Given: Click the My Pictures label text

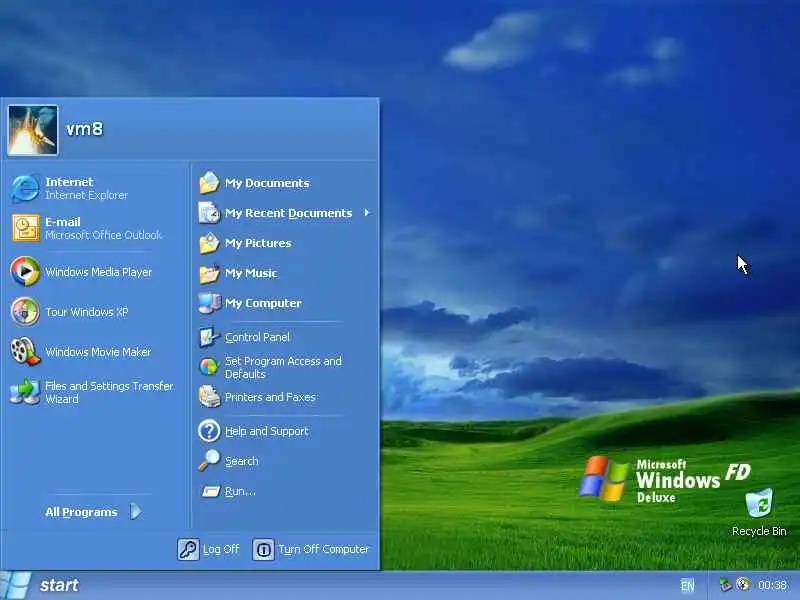Looking at the screenshot, I should coord(258,243).
